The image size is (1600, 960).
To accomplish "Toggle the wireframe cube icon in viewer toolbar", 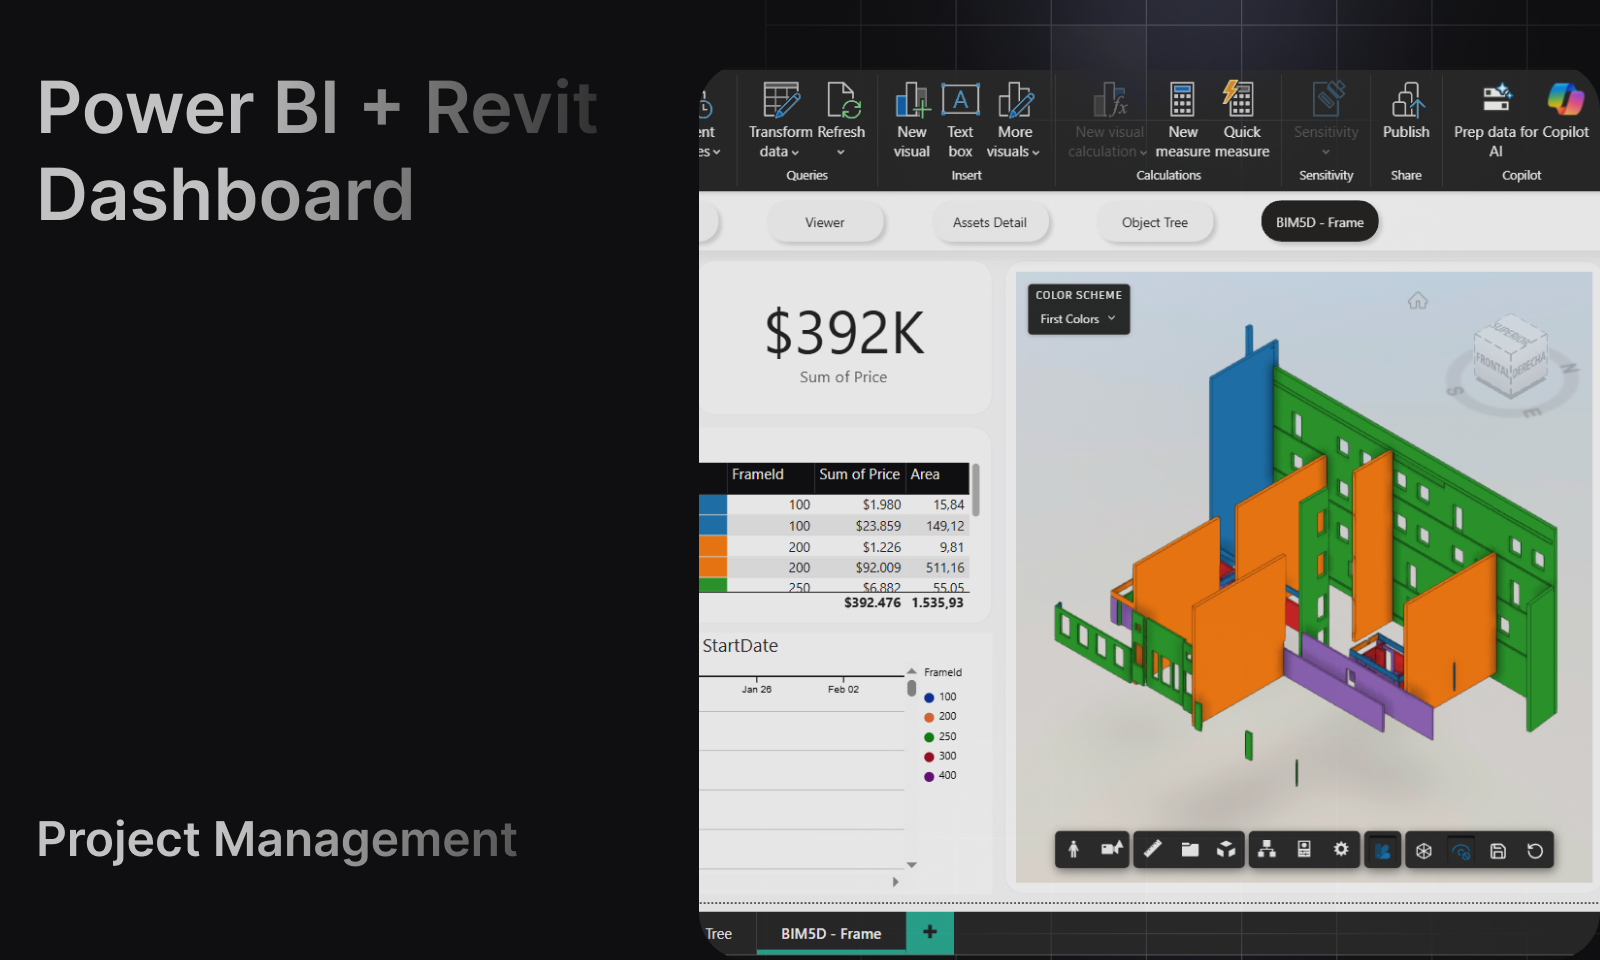I will (1424, 849).
